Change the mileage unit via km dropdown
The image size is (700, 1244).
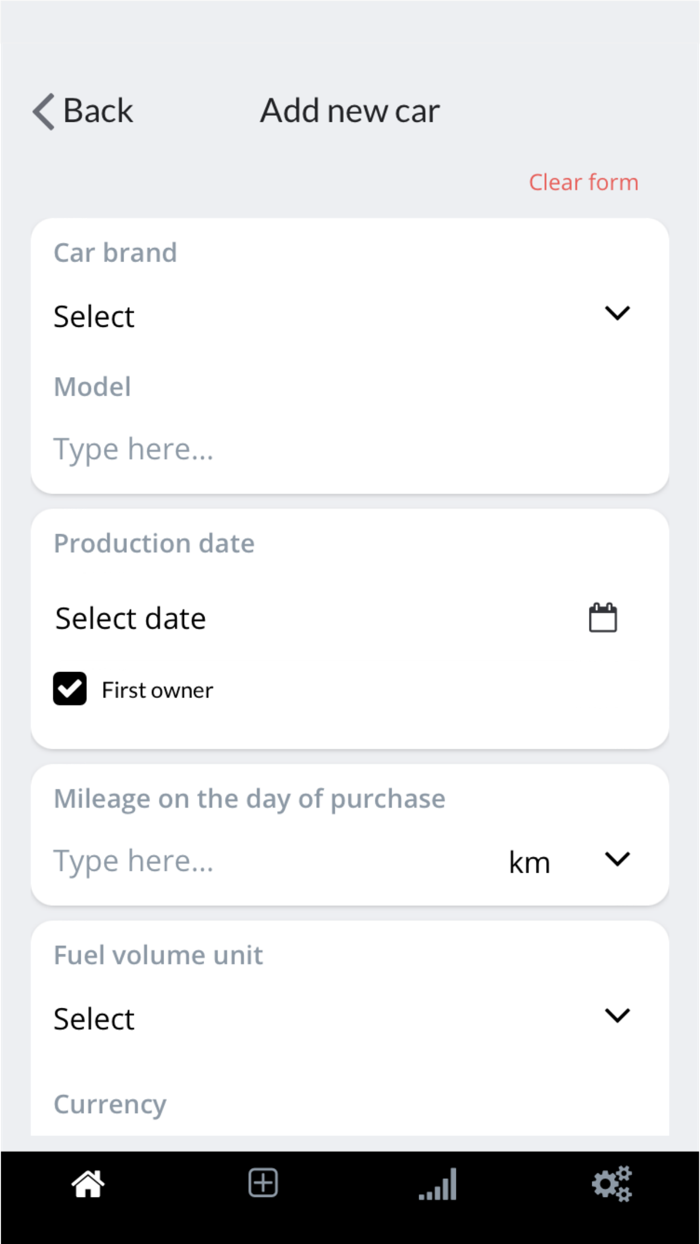click(x=617, y=859)
